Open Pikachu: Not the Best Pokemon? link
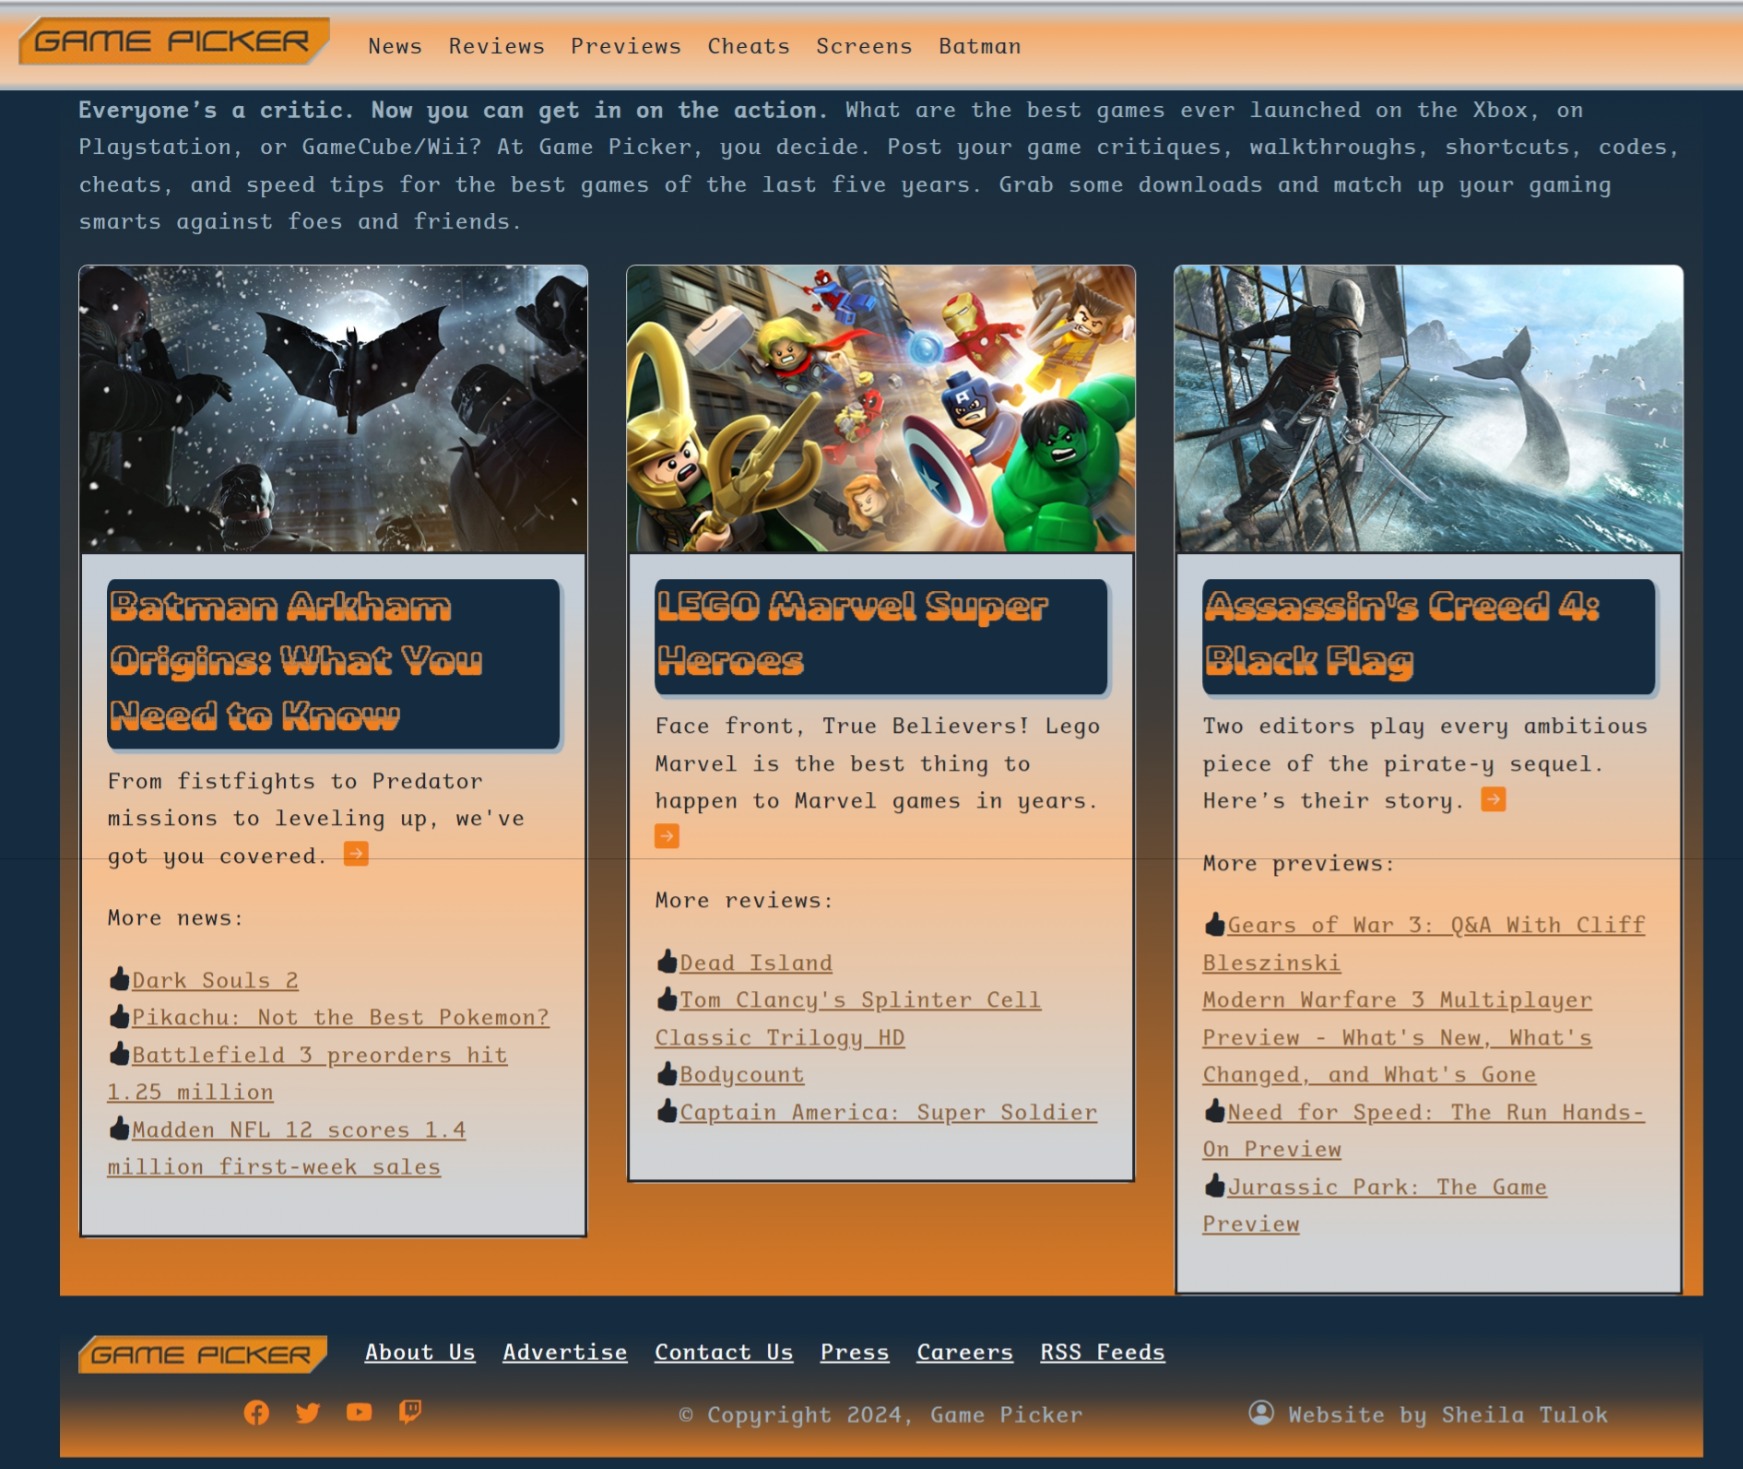Viewport: 1743px width, 1469px height. pos(341,1017)
